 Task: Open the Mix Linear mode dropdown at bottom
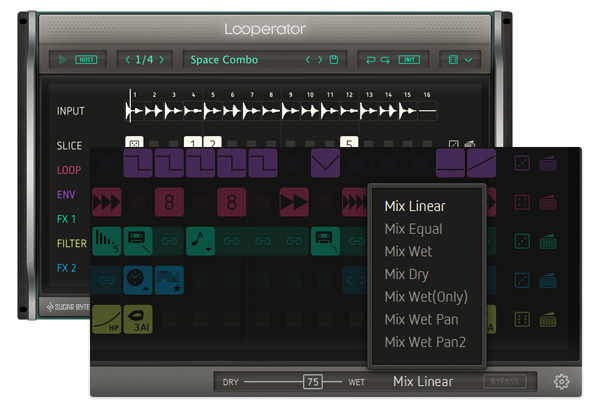coord(423,382)
